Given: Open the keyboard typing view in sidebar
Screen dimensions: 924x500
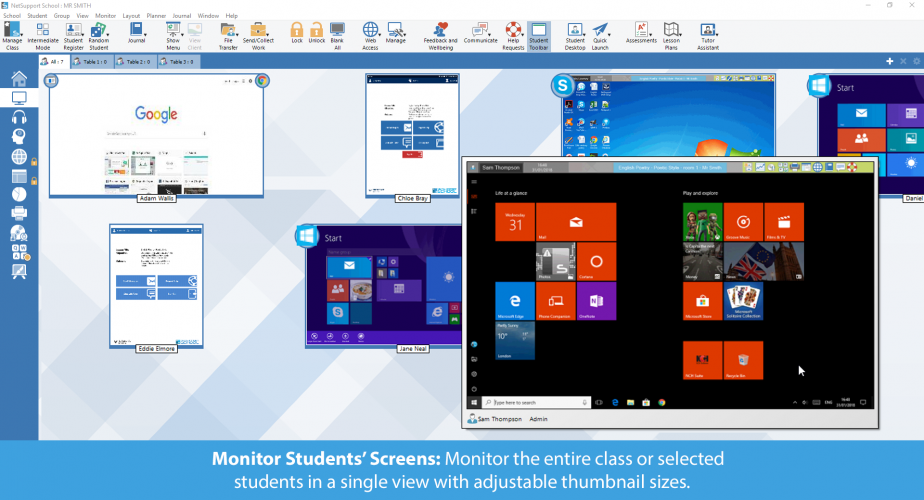Looking at the screenshot, I should tap(20, 252).
